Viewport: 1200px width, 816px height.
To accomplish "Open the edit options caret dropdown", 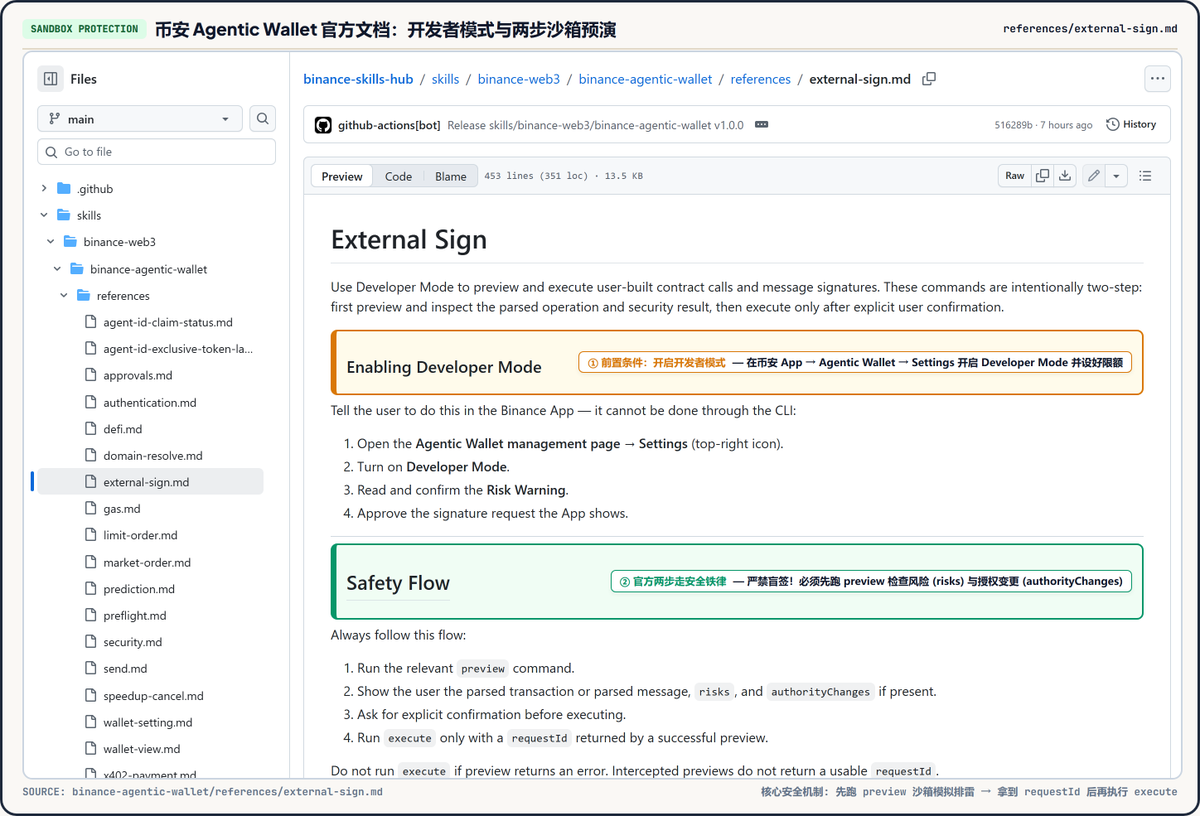I will coord(1116,176).
